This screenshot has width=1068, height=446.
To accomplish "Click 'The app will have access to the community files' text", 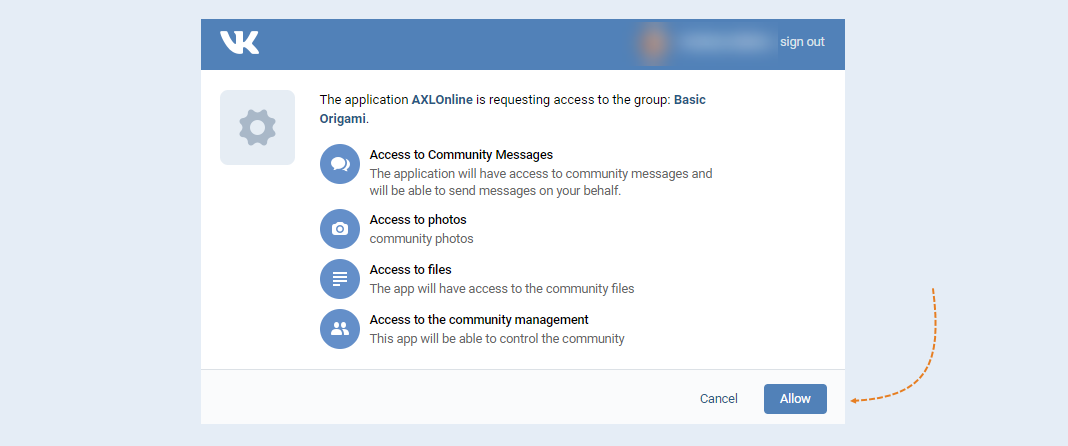I will pos(502,289).
